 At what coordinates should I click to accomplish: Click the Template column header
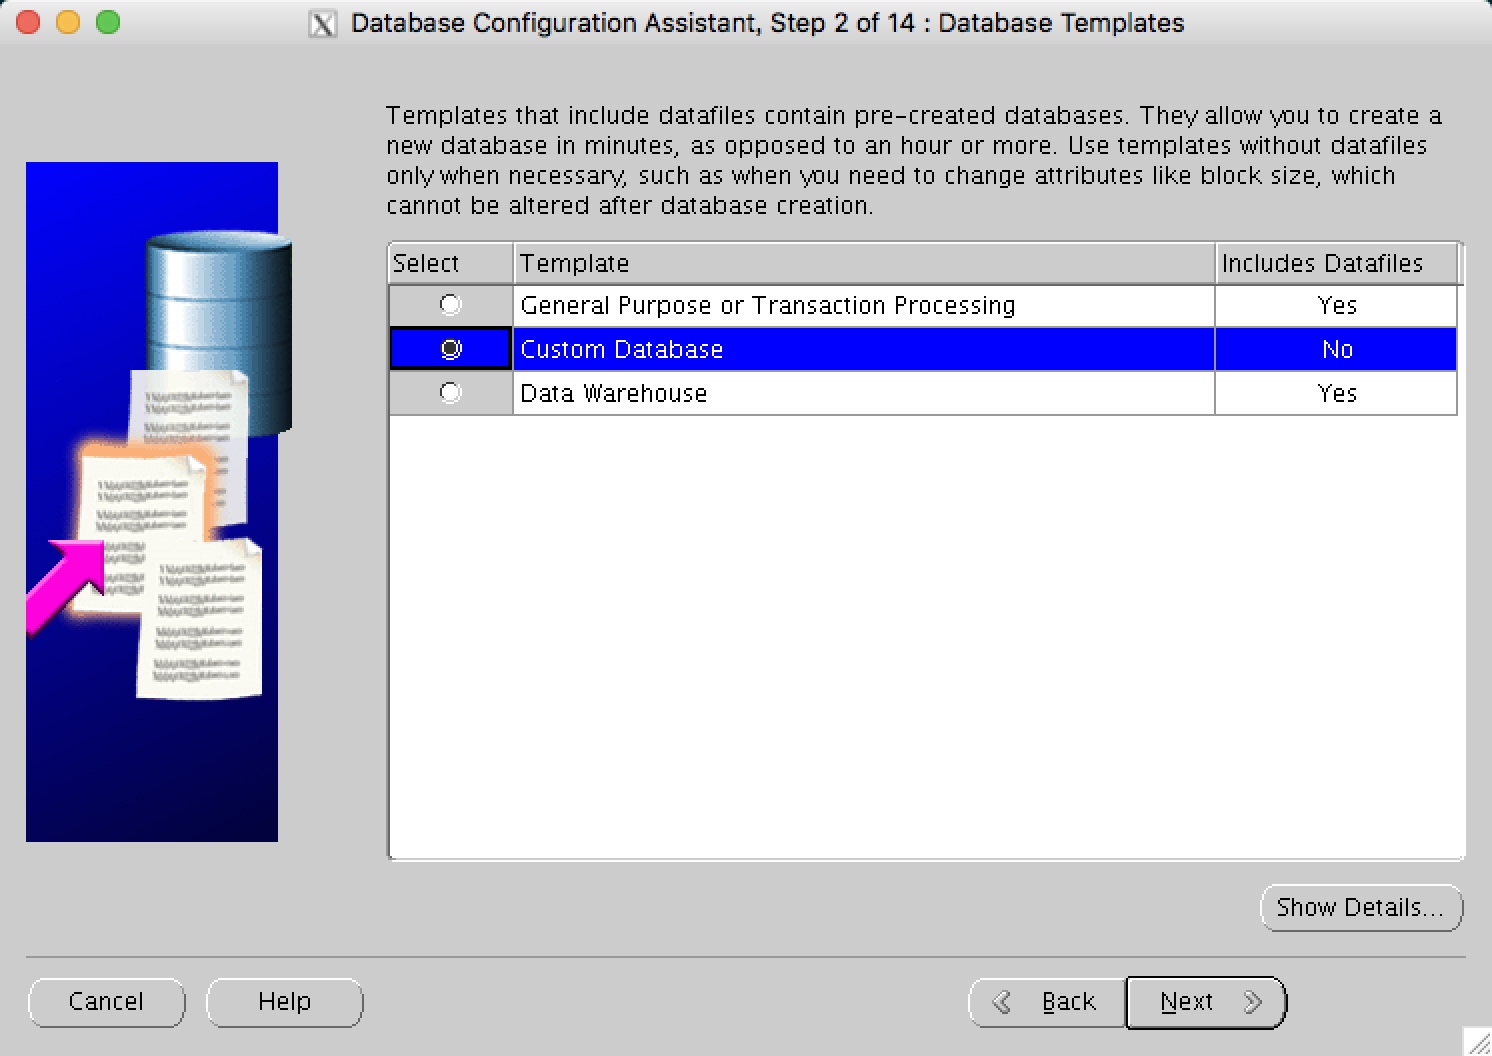coord(573,263)
